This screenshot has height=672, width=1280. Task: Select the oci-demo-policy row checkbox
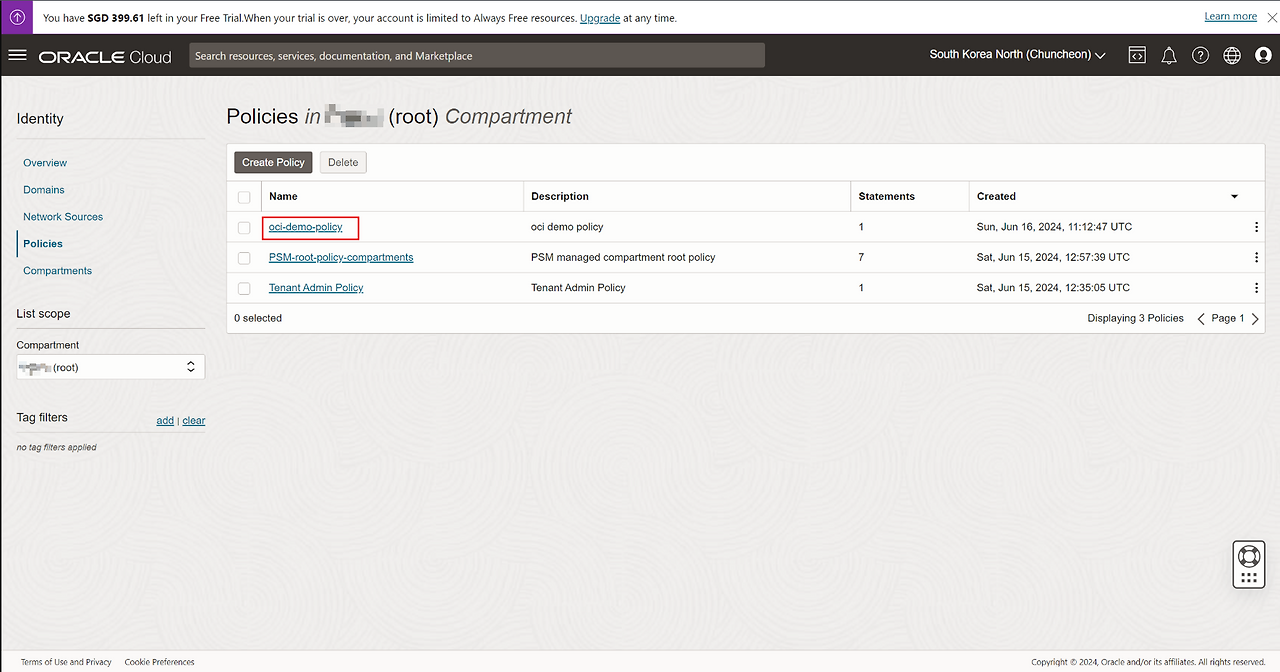click(x=244, y=228)
